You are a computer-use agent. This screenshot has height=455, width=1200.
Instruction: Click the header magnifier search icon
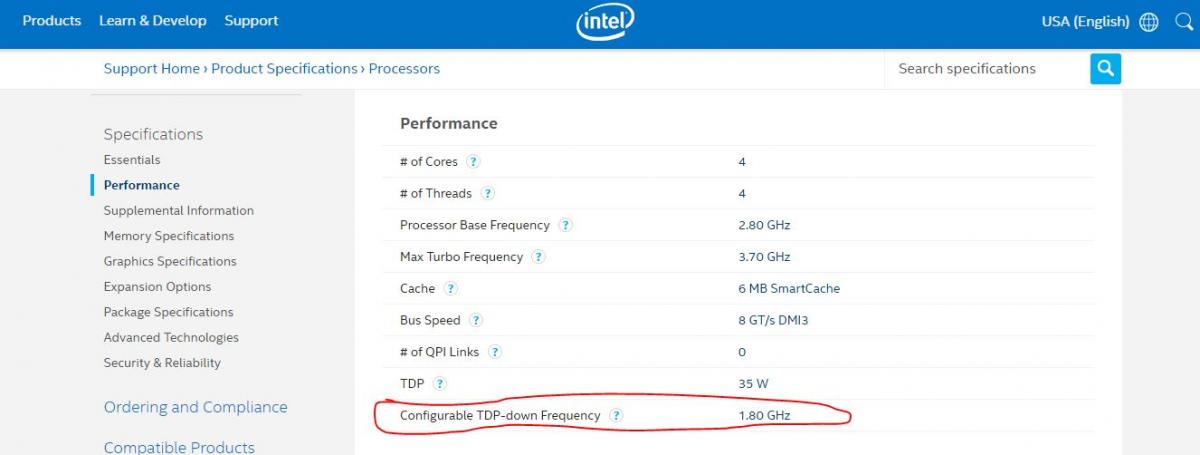1183,21
